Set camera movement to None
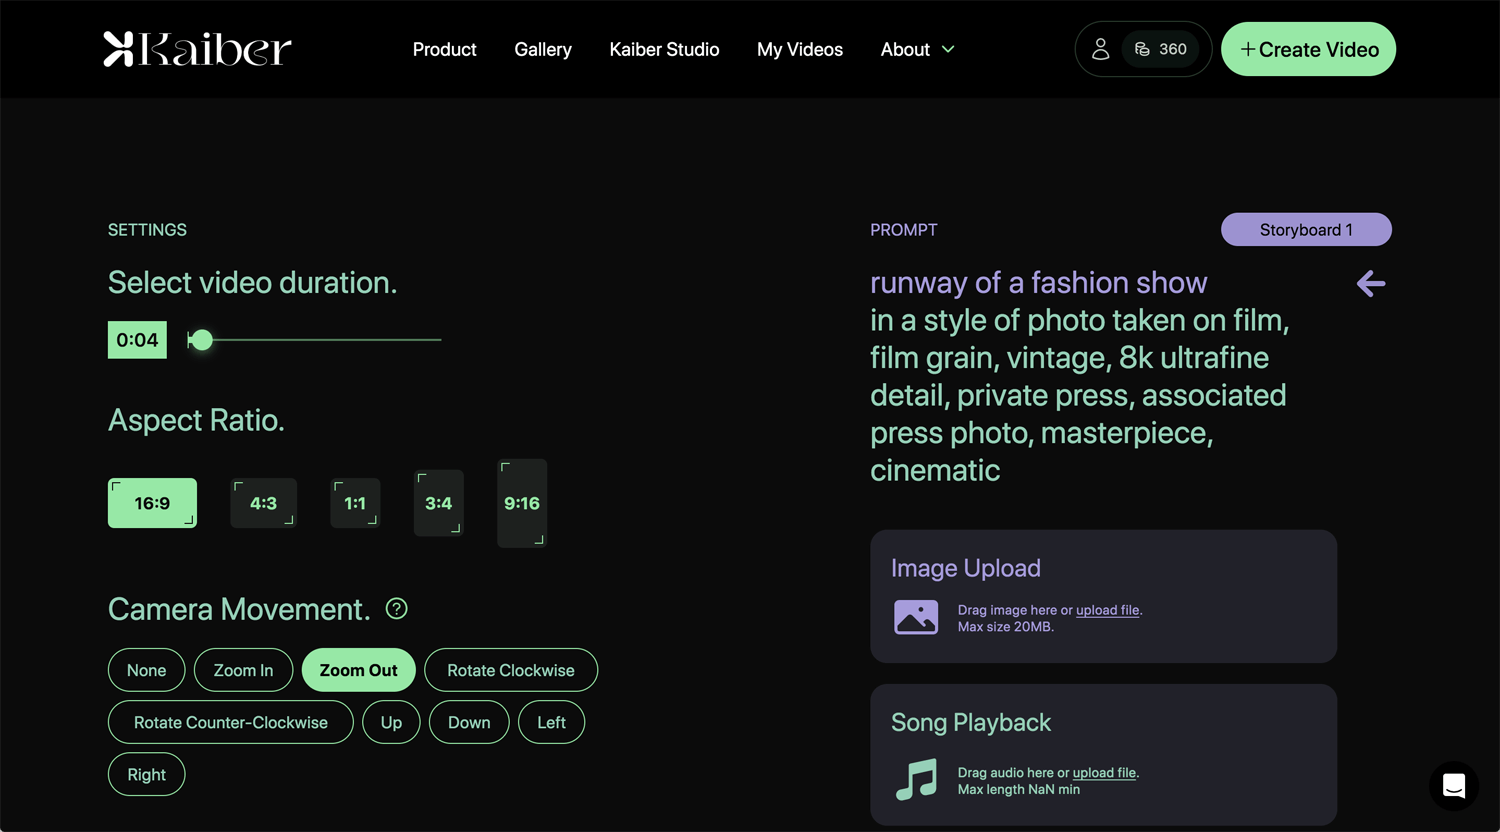Image resolution: width=1500 pixels, height=832 pixels. point(147,670)
